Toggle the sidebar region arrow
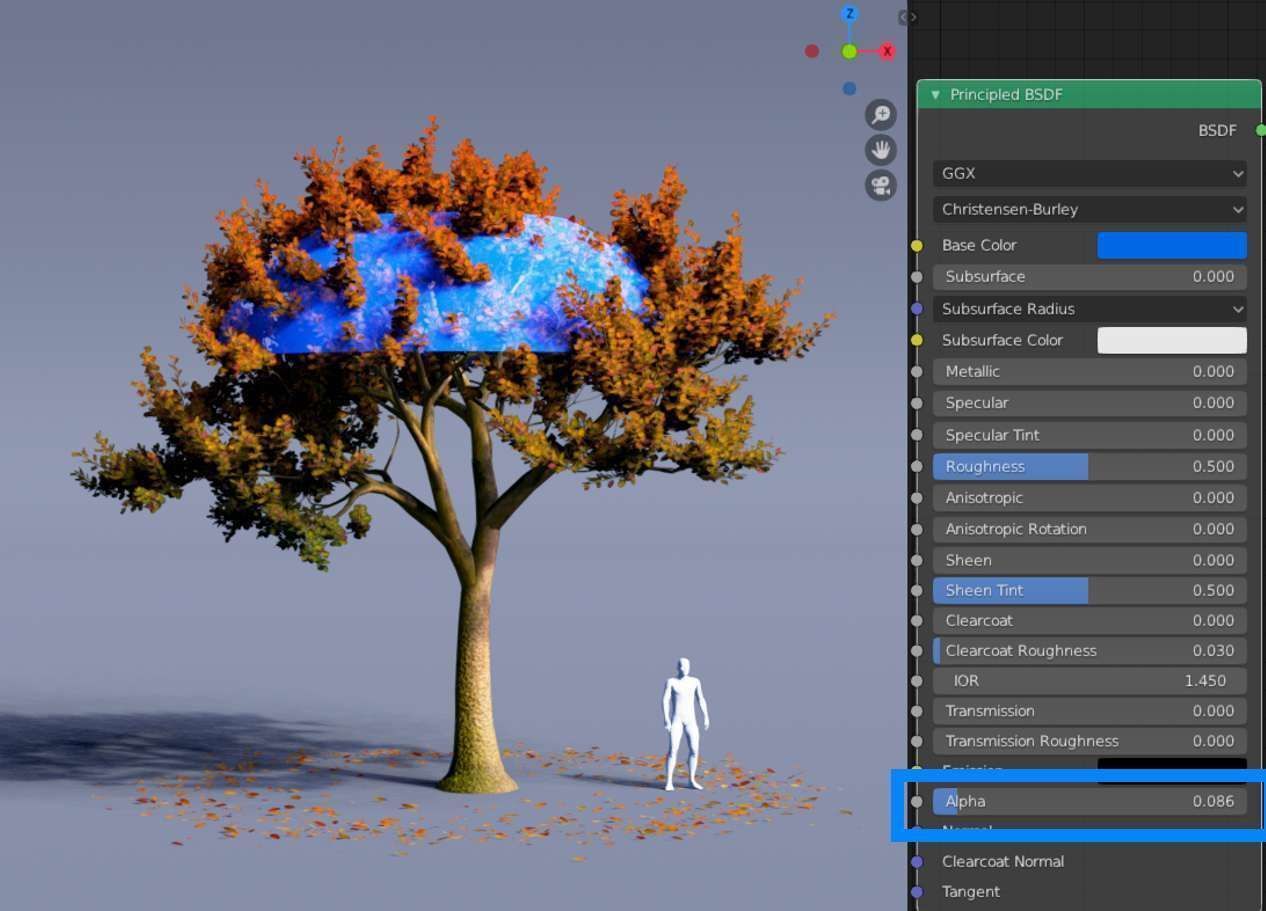This screenshot has height=911, width=1266. (908, 17)
